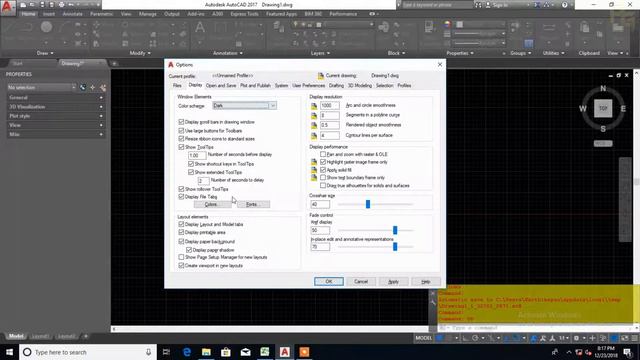Click the Xref display fade slider handle

[x=395, y=230]
